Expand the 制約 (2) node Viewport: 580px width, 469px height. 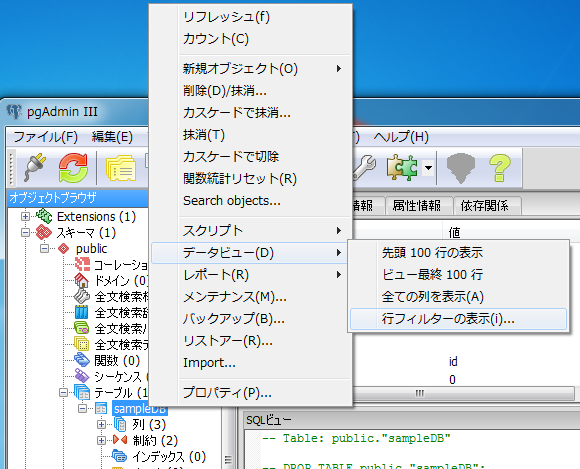(101, 440)
